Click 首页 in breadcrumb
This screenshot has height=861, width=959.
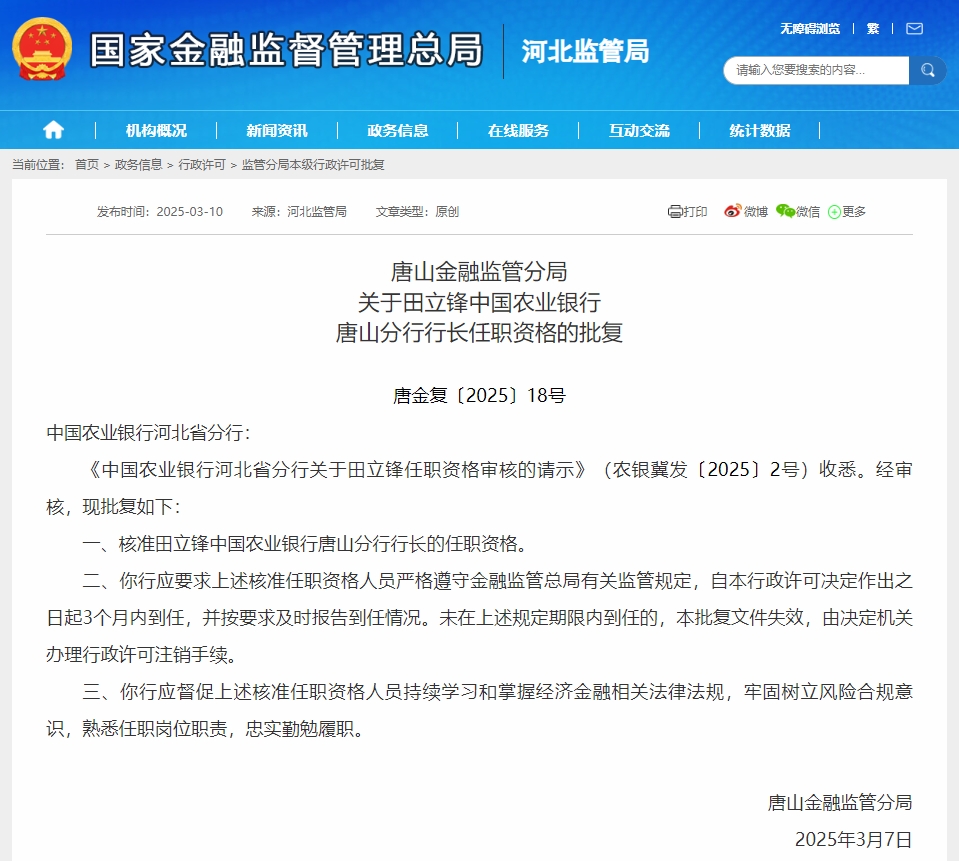[87, 164]
